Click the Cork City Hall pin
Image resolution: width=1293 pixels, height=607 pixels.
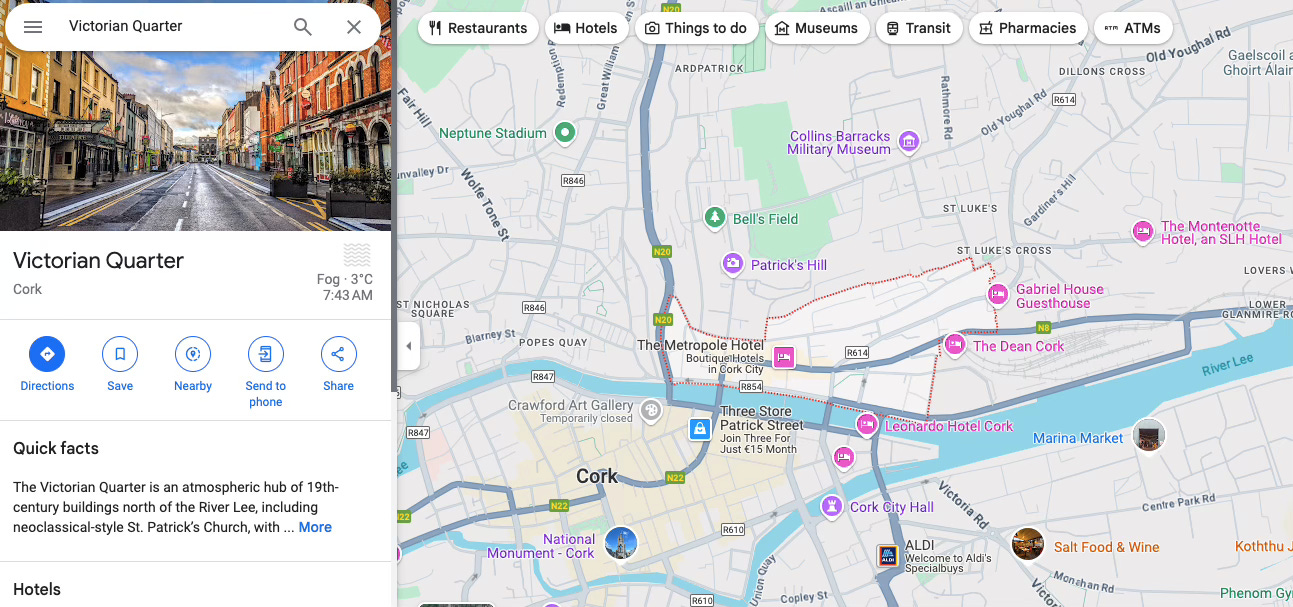click(831, 506)
